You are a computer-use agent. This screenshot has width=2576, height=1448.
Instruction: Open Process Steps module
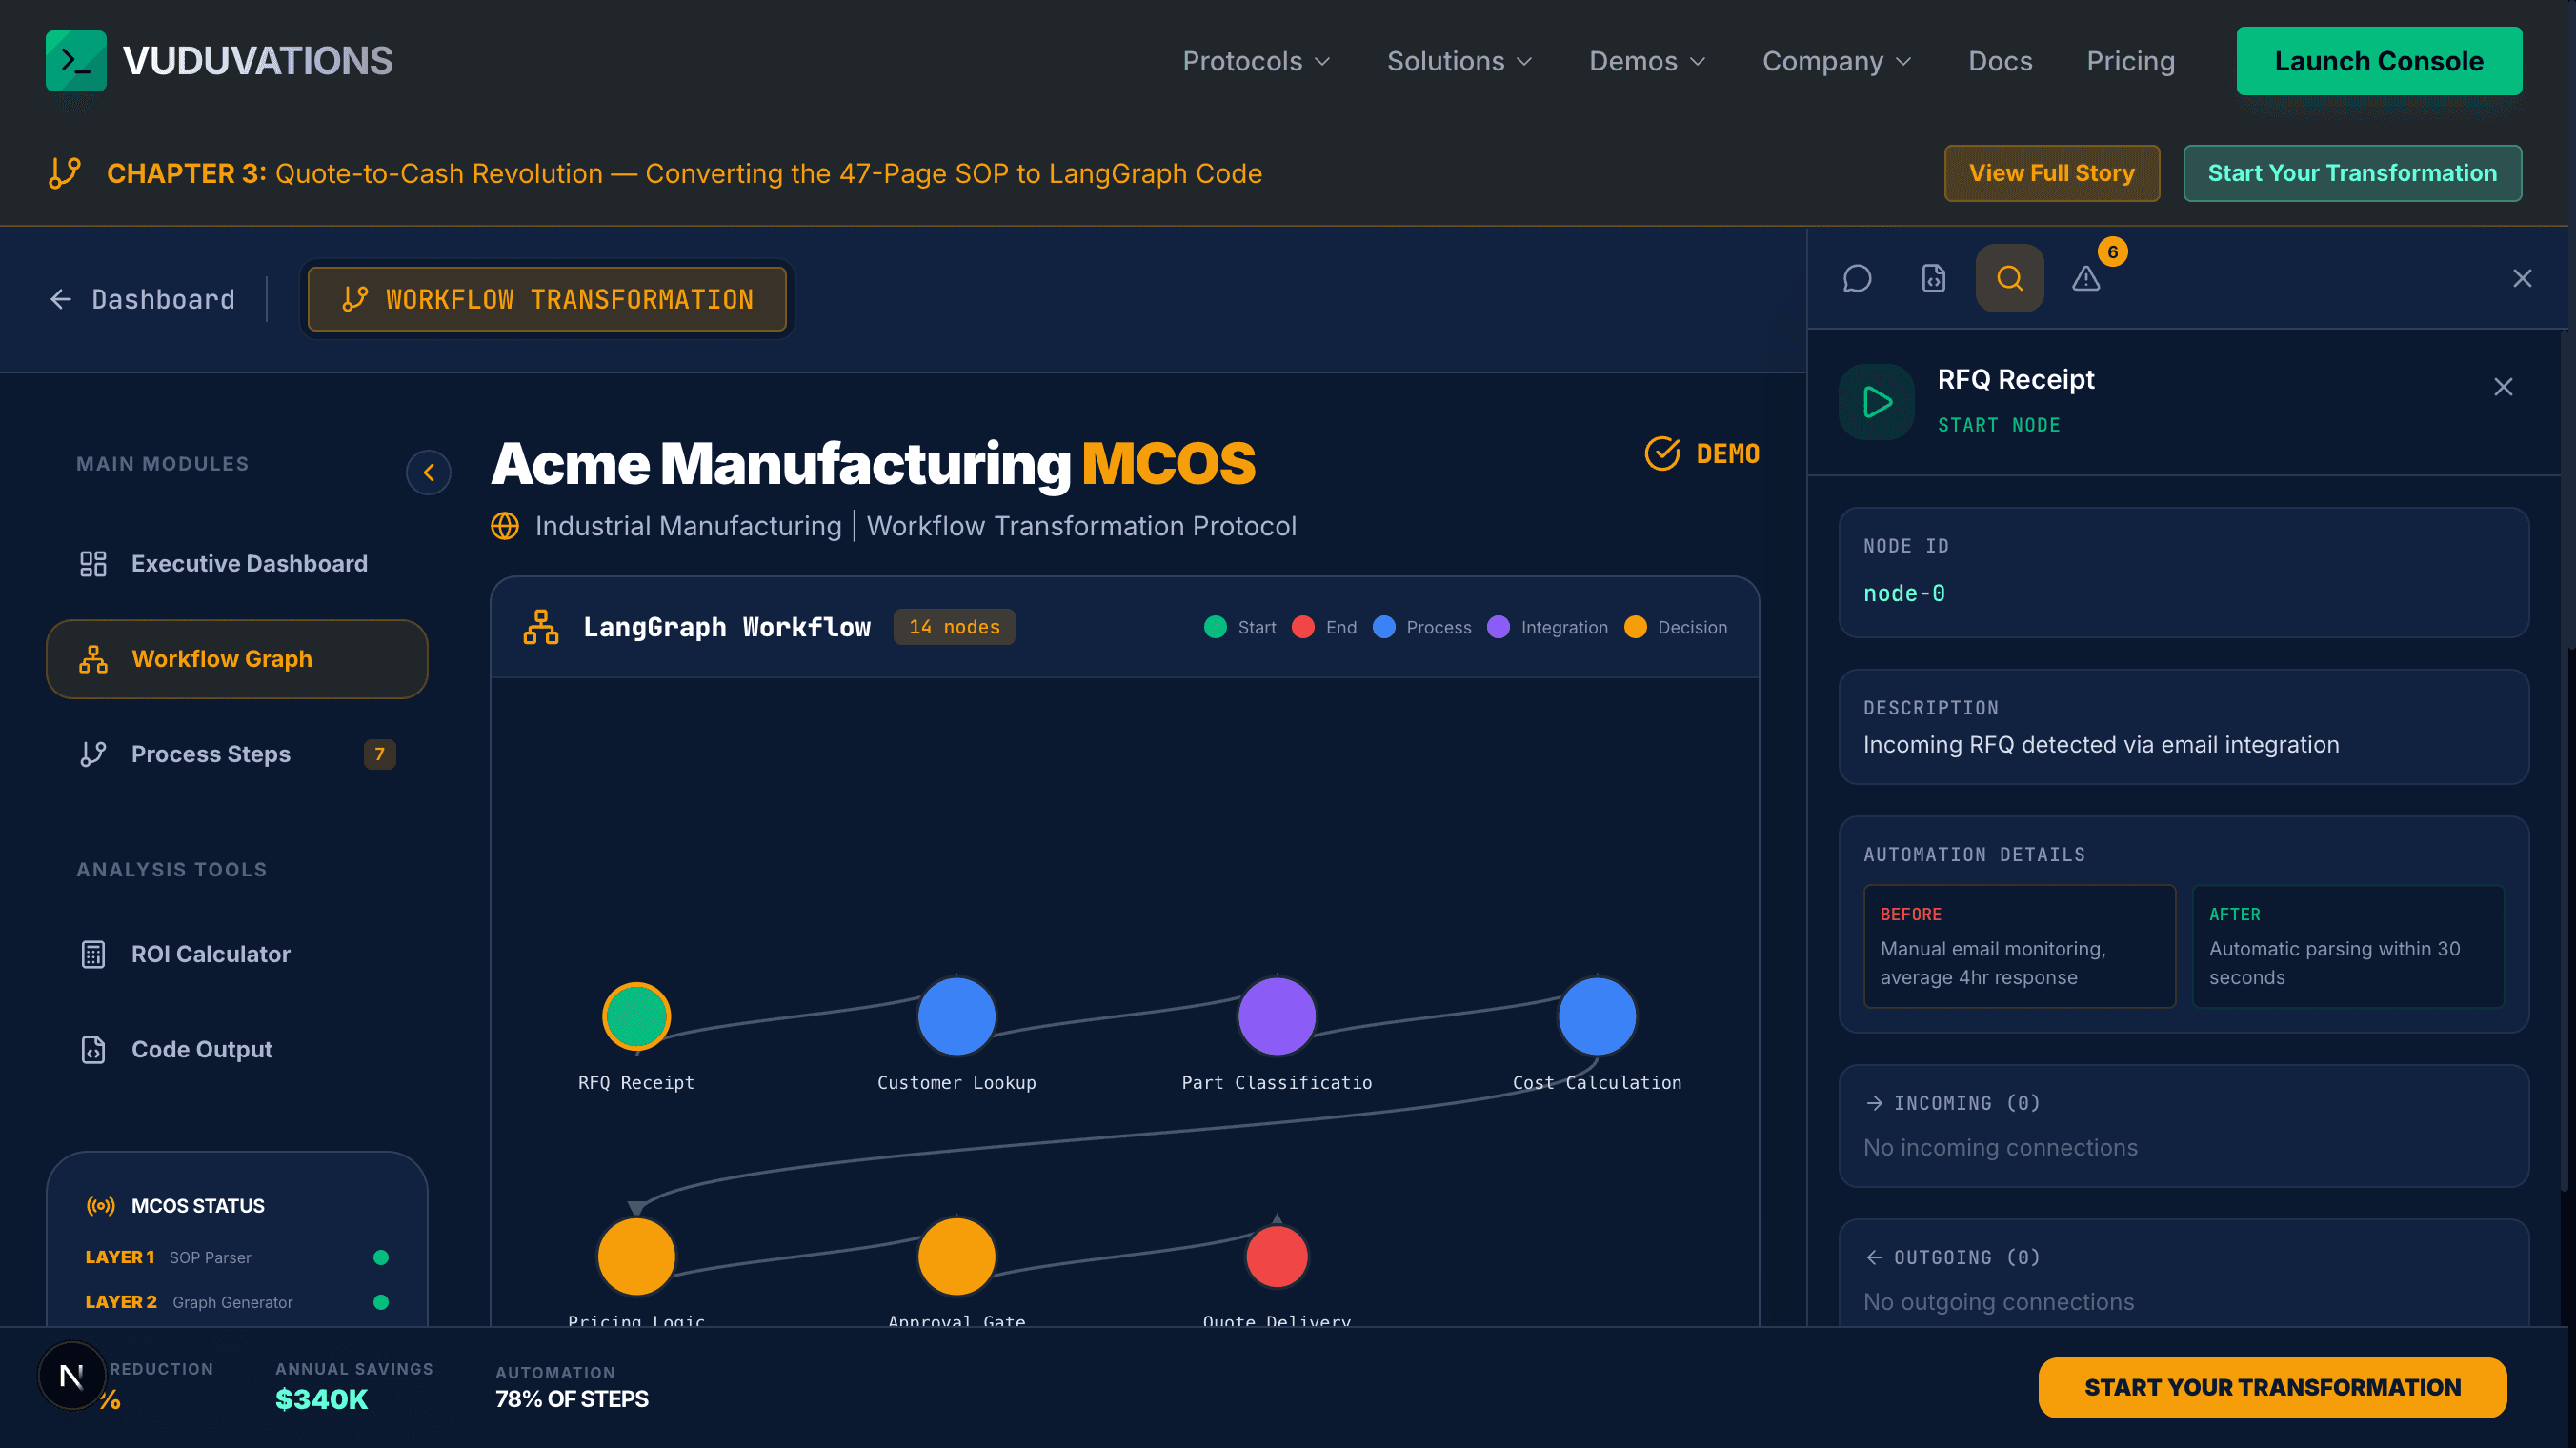(237, 754)
